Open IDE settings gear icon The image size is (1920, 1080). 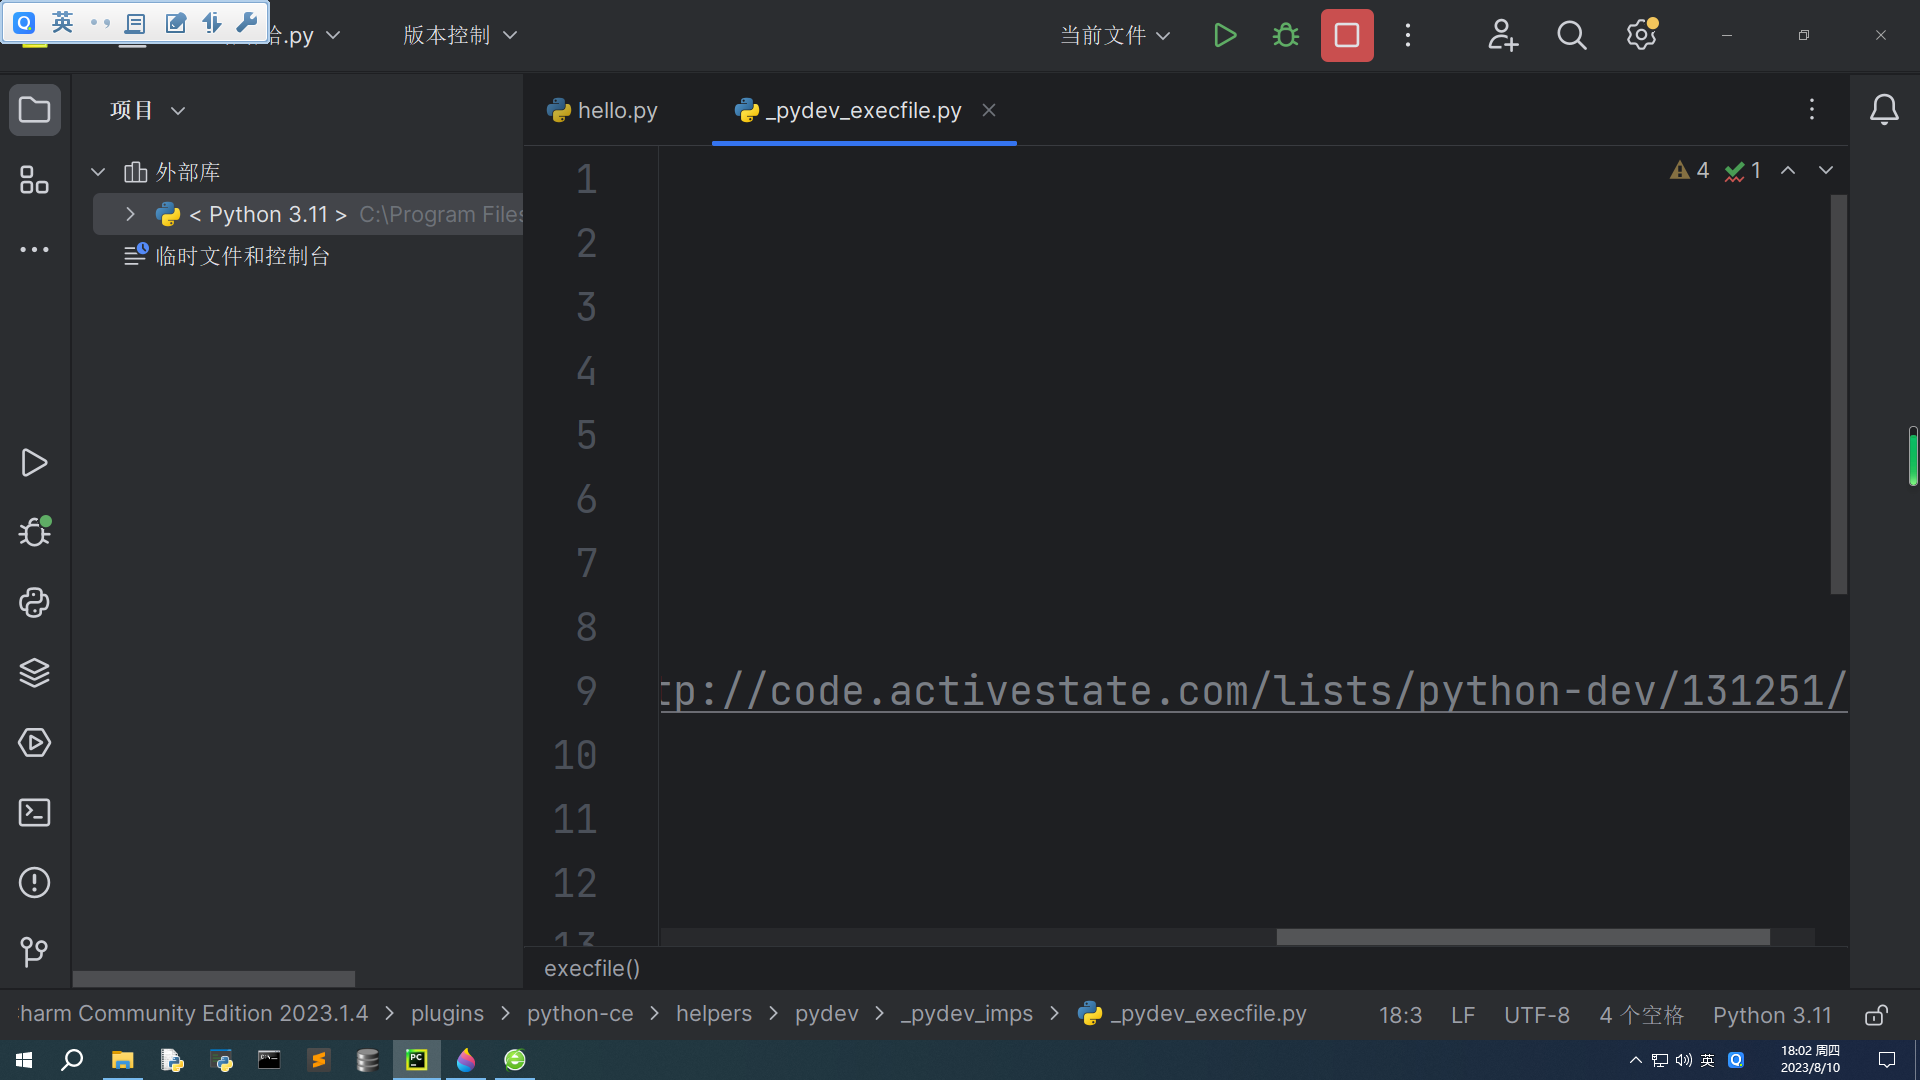click(x=1641, y=36)
